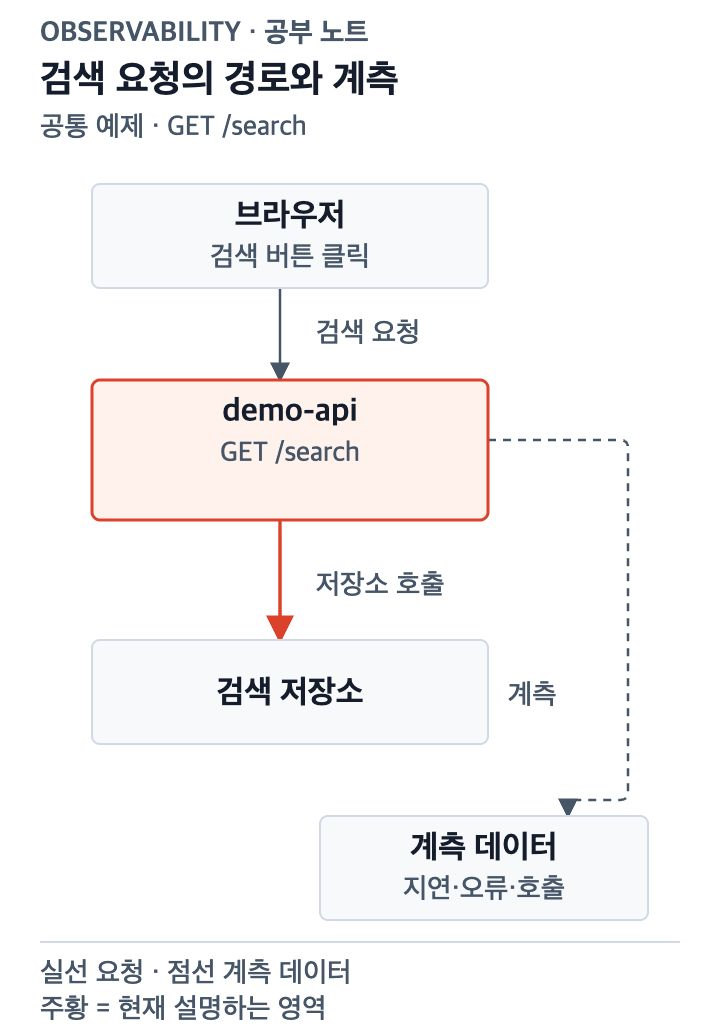This screenshot has width=720, height=1036.
Task: Click the '저장소 호출' arrow label
Action: [x=380, y=583]
